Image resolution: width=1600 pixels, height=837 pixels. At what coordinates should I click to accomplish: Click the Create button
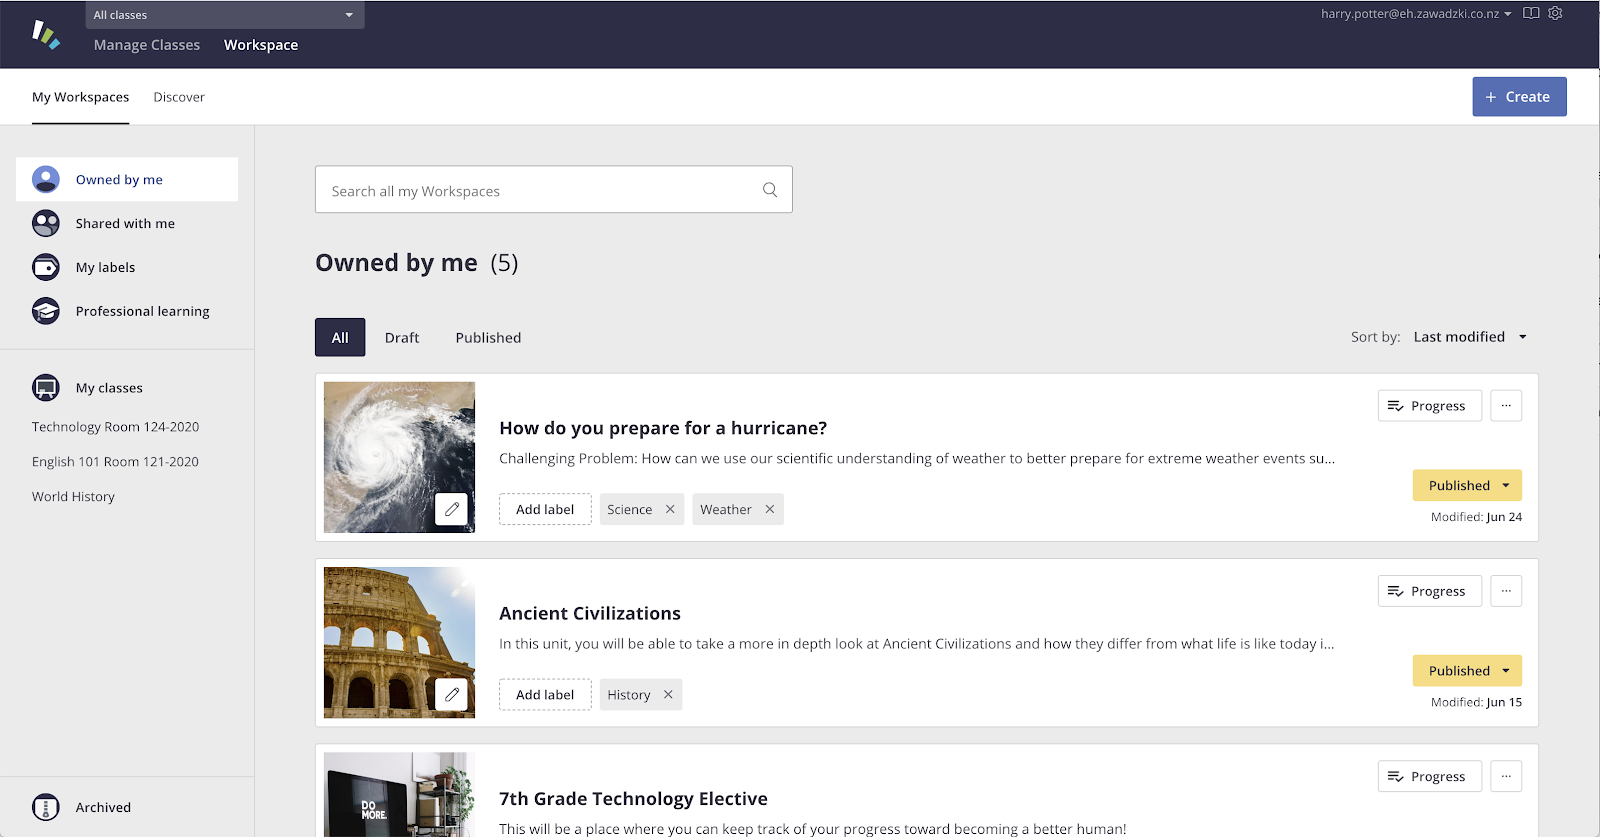click(x=1519, y=96)
